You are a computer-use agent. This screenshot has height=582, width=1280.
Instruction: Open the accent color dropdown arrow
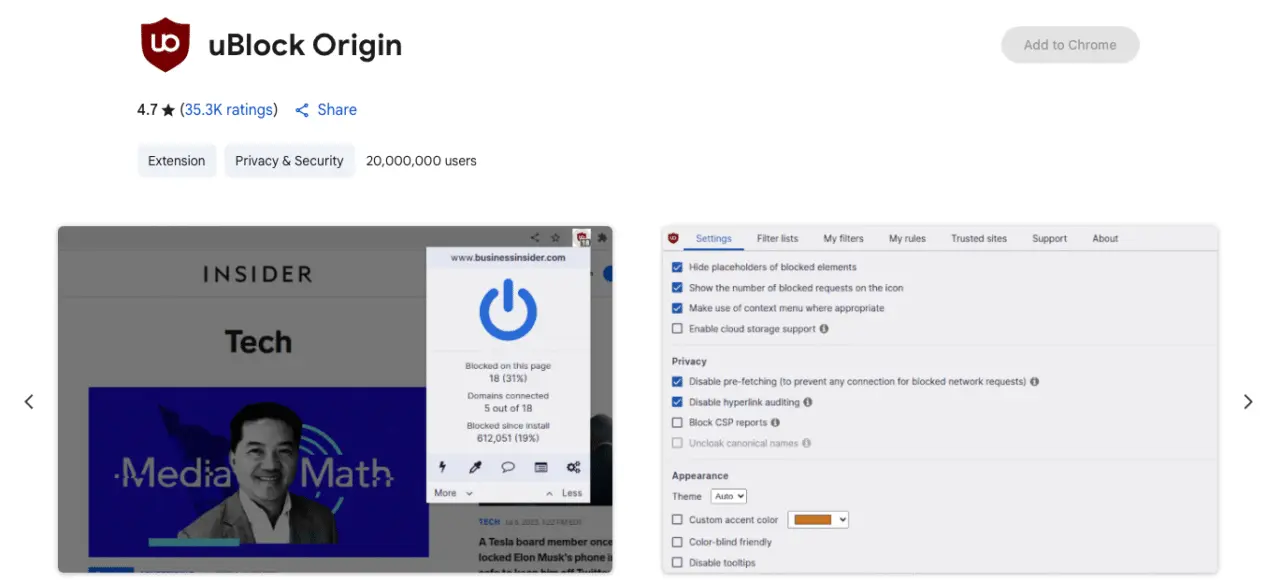point(842,520)
